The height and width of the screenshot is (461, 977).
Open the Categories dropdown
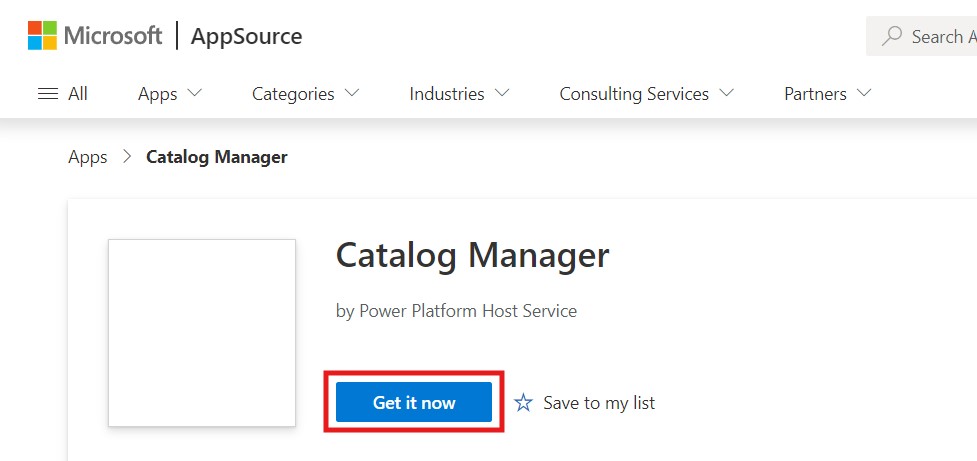(x=305, y=94)
